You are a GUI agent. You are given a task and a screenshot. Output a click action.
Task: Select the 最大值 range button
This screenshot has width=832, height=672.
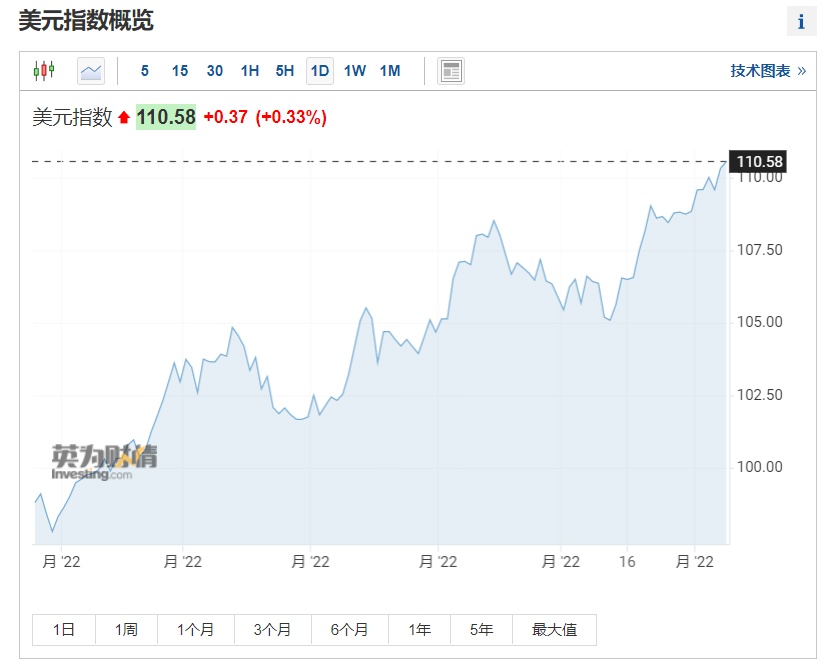[554, 630]
